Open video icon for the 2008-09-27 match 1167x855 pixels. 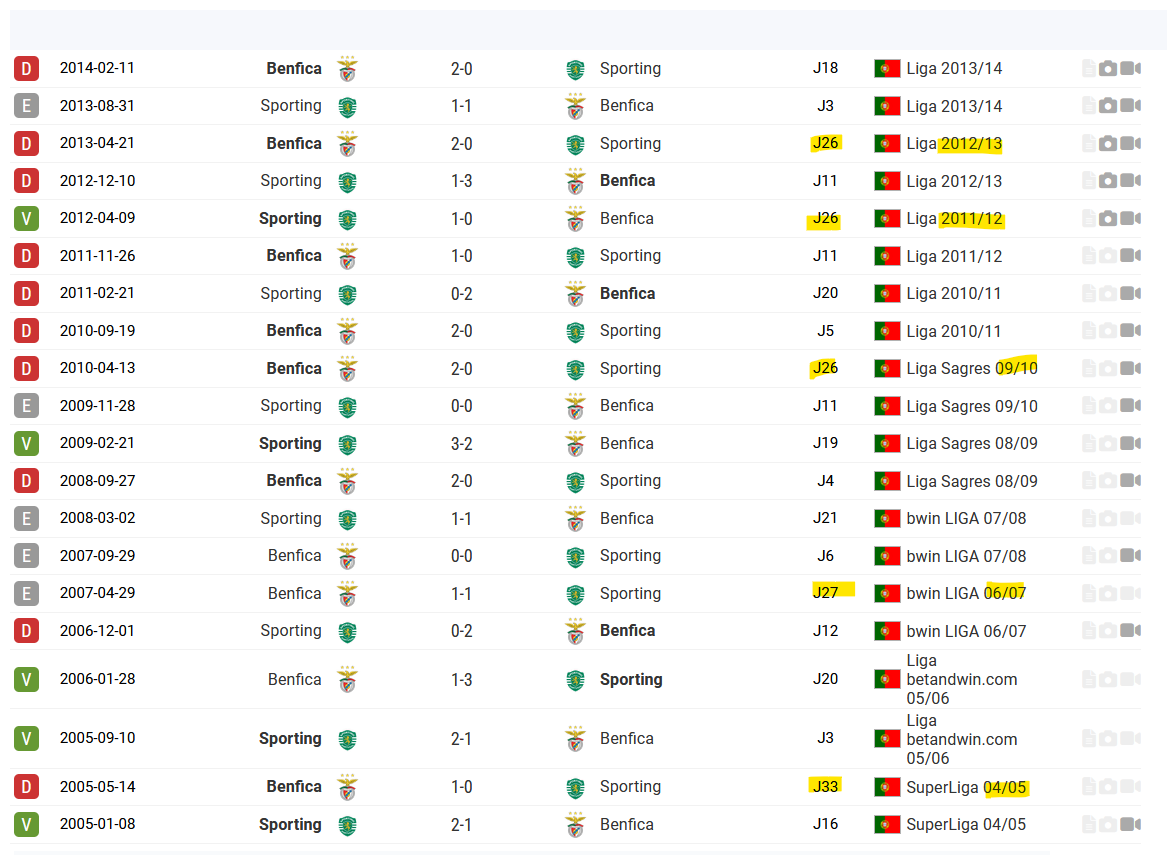click(x=1131, y=480)
